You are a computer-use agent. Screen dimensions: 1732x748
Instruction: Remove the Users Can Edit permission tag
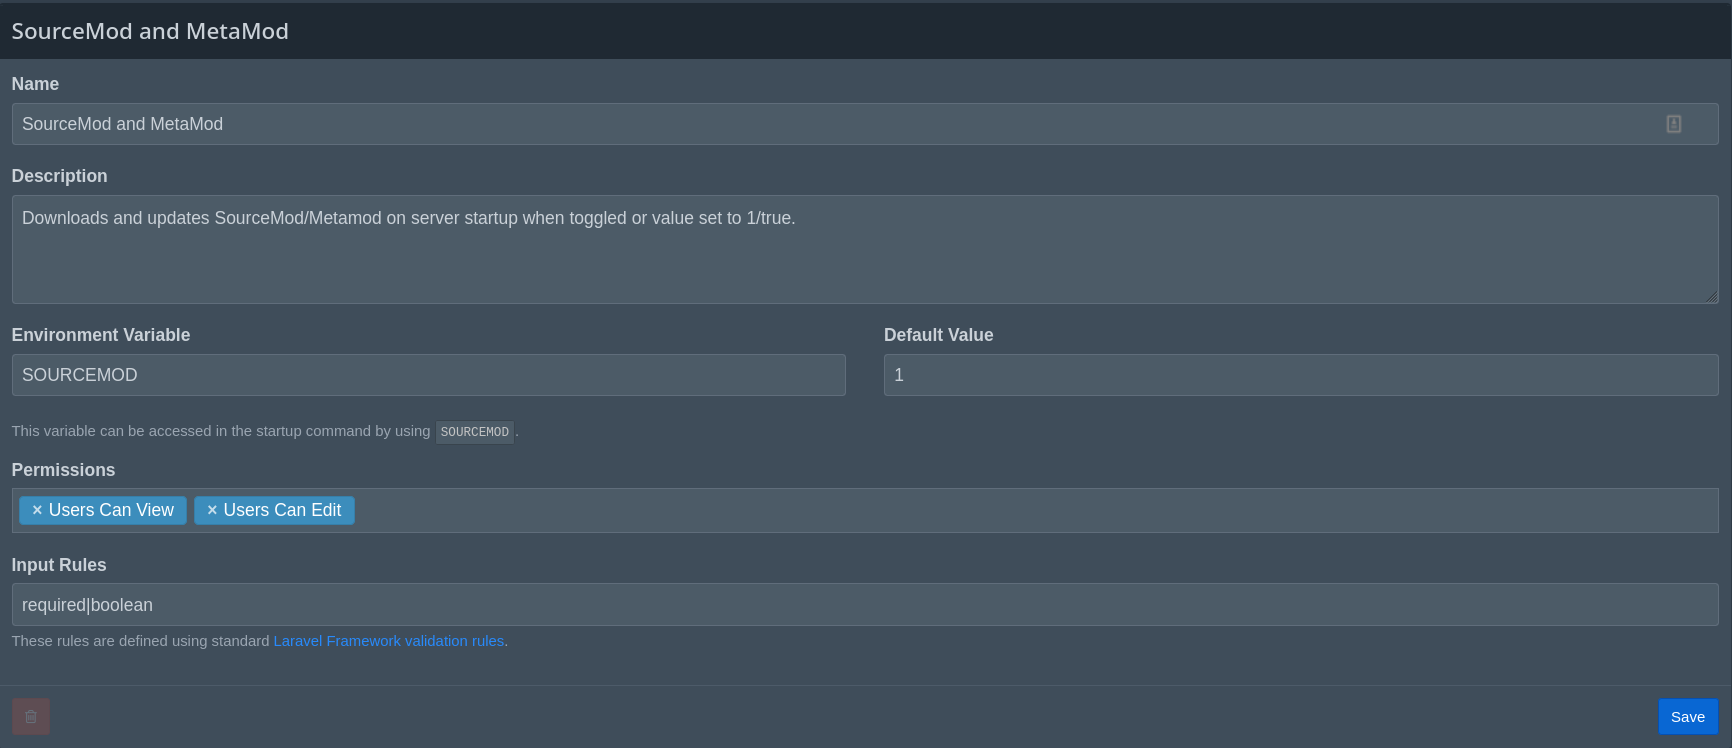212,510
